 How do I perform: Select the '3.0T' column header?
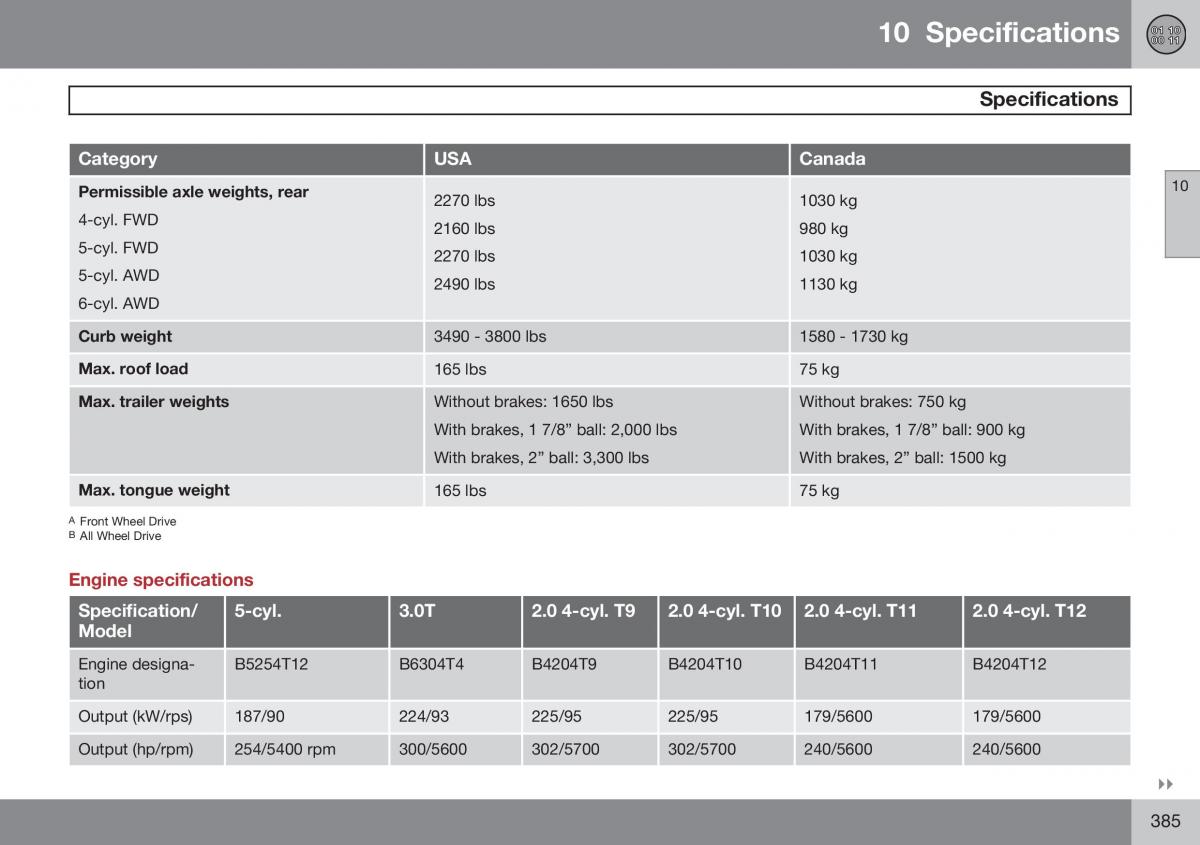tap(455, 621)
